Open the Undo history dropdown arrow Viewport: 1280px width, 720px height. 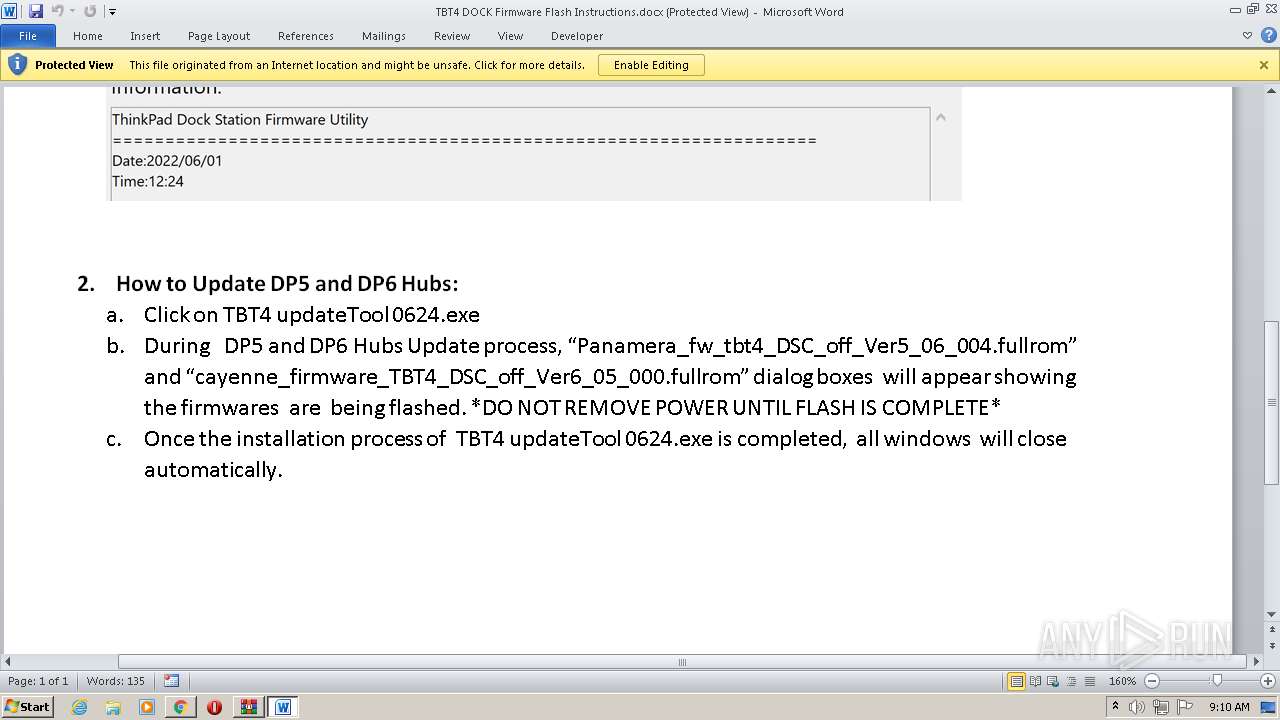(71, 12)
